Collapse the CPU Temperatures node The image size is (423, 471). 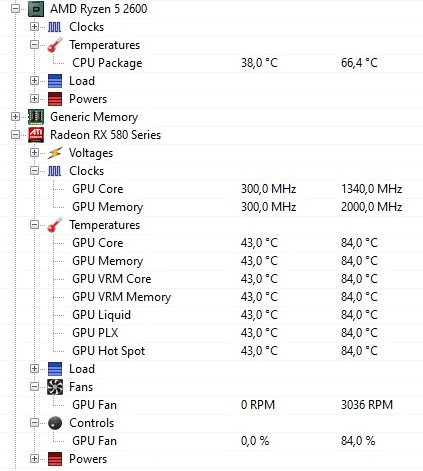(34, 45)
